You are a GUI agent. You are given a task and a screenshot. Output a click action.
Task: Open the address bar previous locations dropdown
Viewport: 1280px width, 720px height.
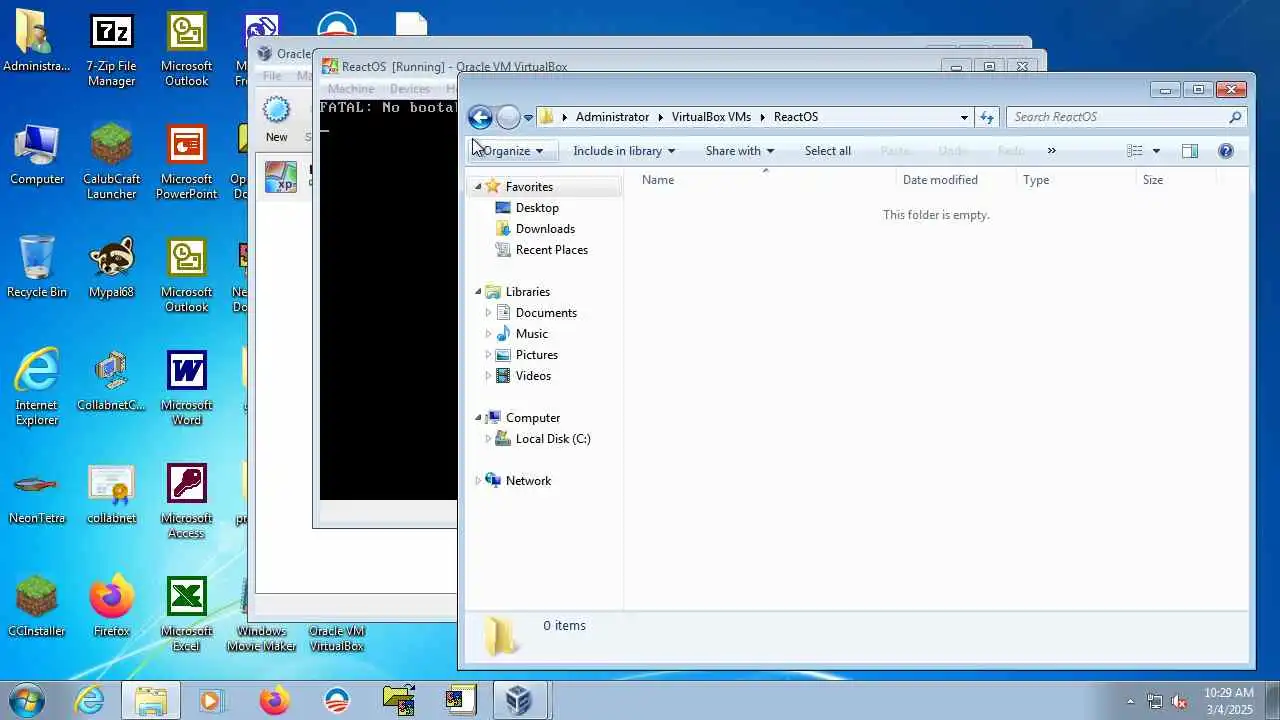point(964,117)
